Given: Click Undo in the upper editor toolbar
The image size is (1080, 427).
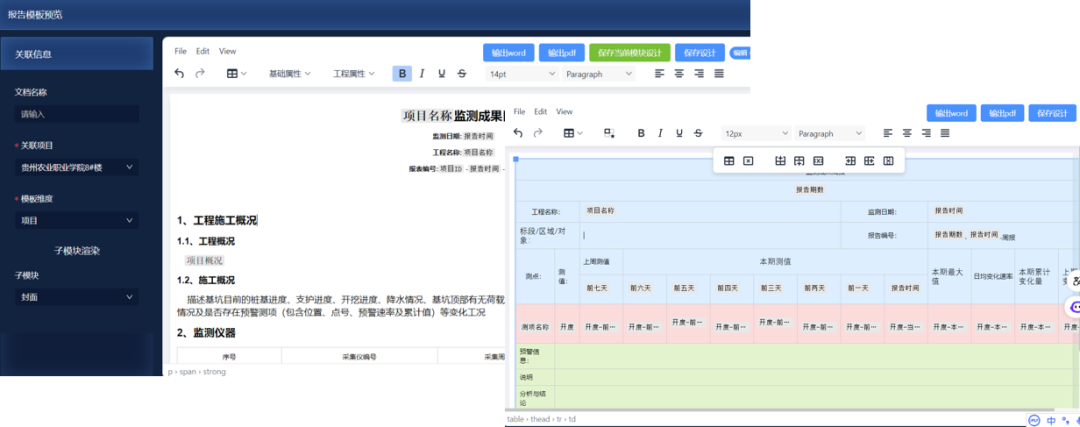Looking at the screenshot, I should click(x=179, y=74).
